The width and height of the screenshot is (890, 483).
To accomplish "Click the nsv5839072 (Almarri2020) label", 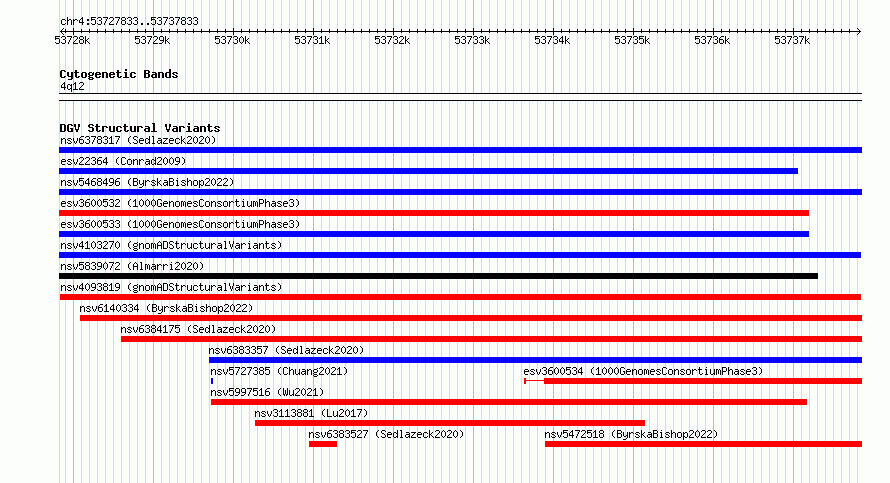I will point(132,266).
